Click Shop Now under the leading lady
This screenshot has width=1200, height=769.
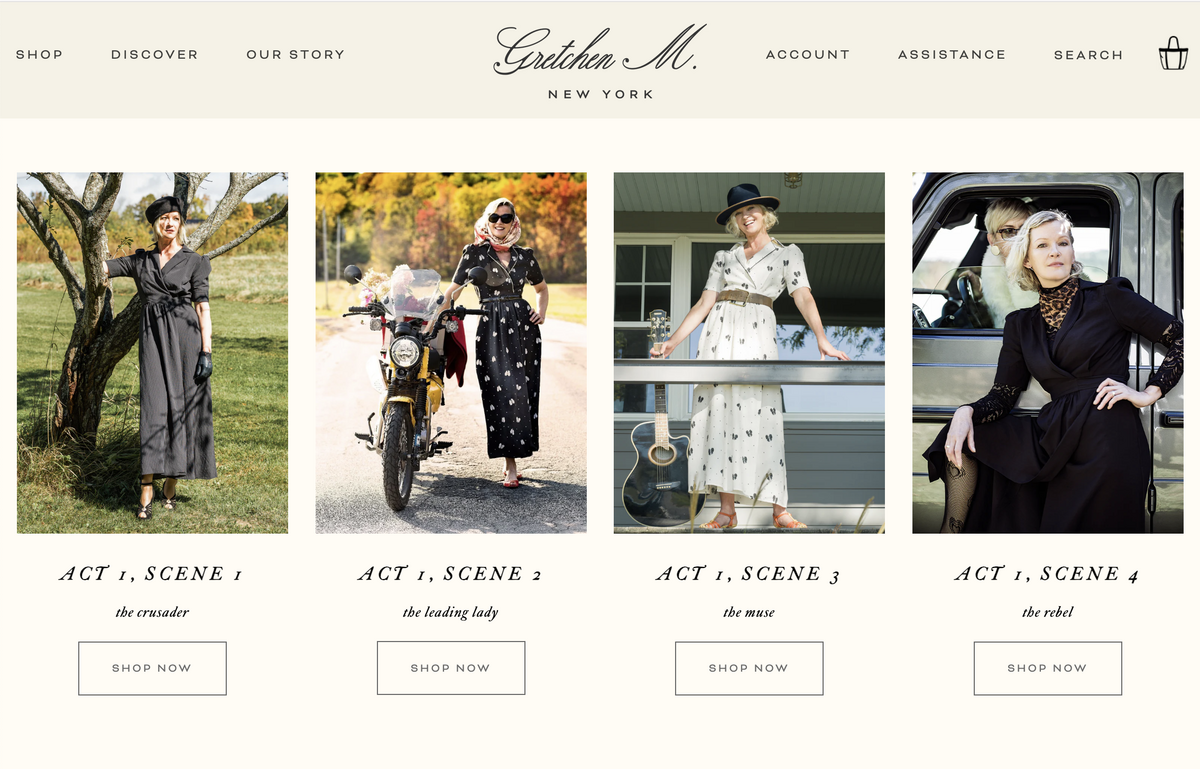coord(451,668)
